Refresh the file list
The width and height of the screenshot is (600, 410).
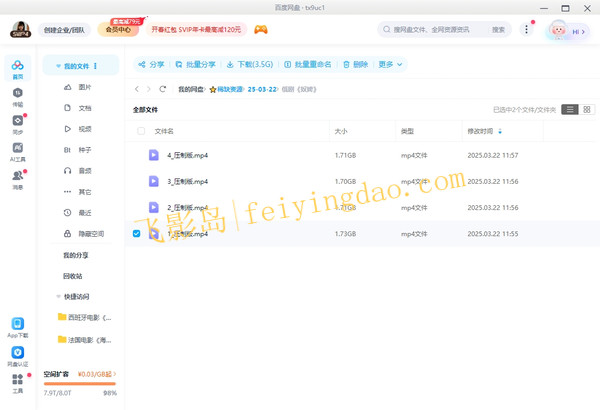point(163,89)
